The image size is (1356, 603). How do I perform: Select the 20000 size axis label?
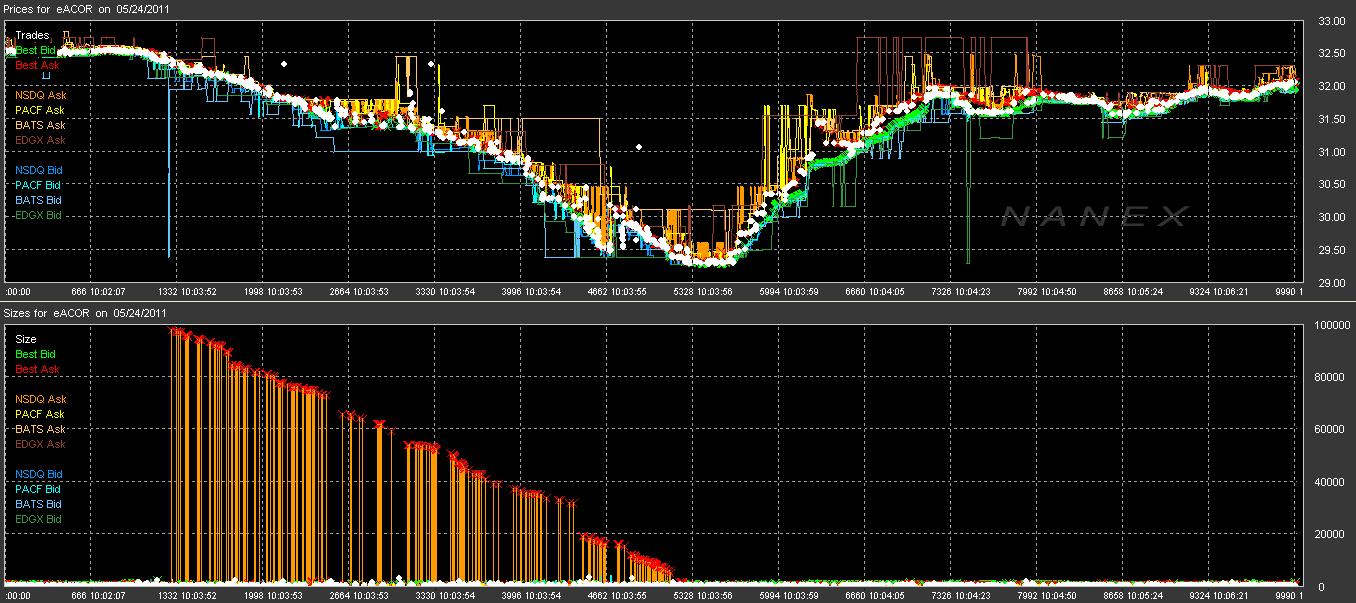coord(1332,534)
